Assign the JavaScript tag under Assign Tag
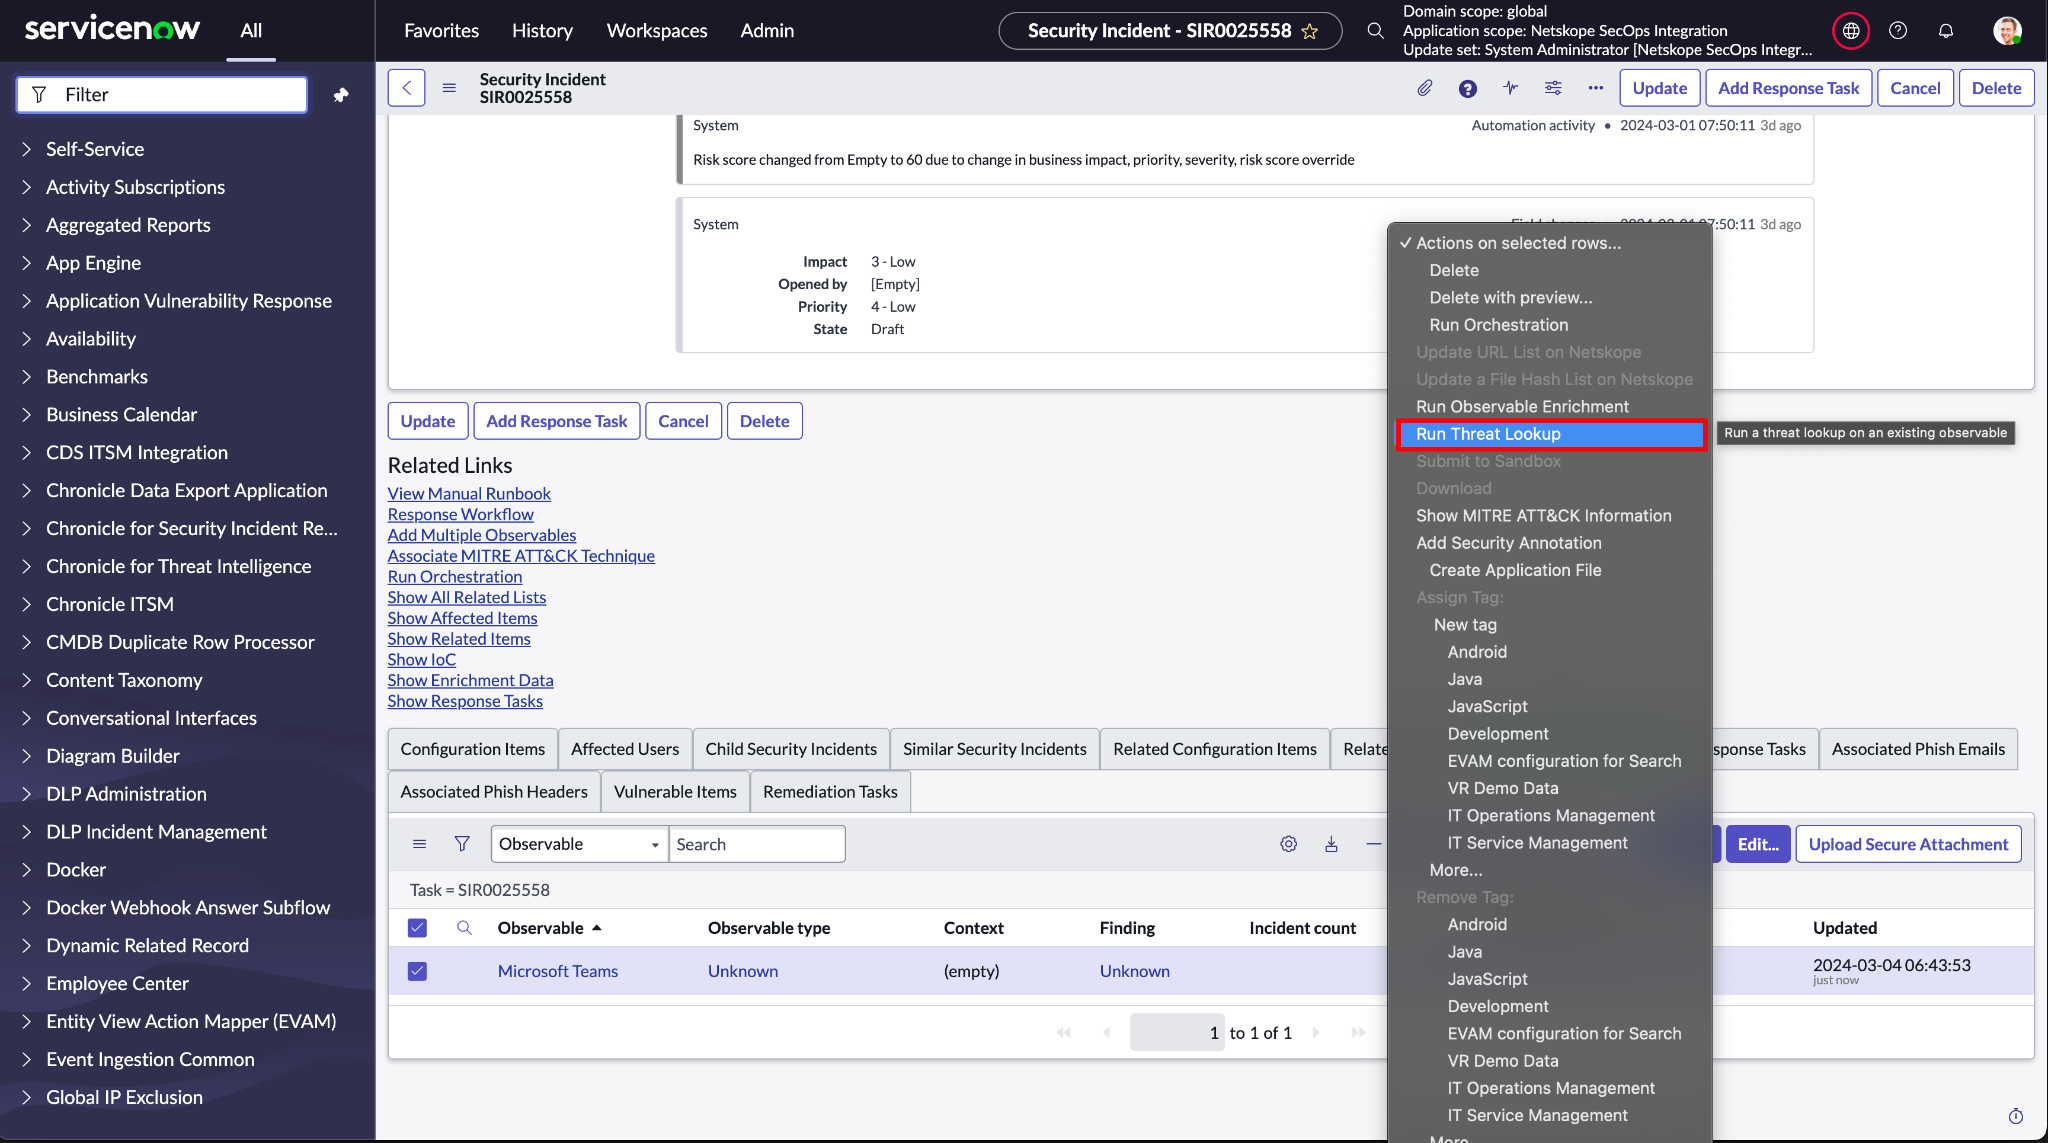The image size is (2048, 1143). (1487, 707)
